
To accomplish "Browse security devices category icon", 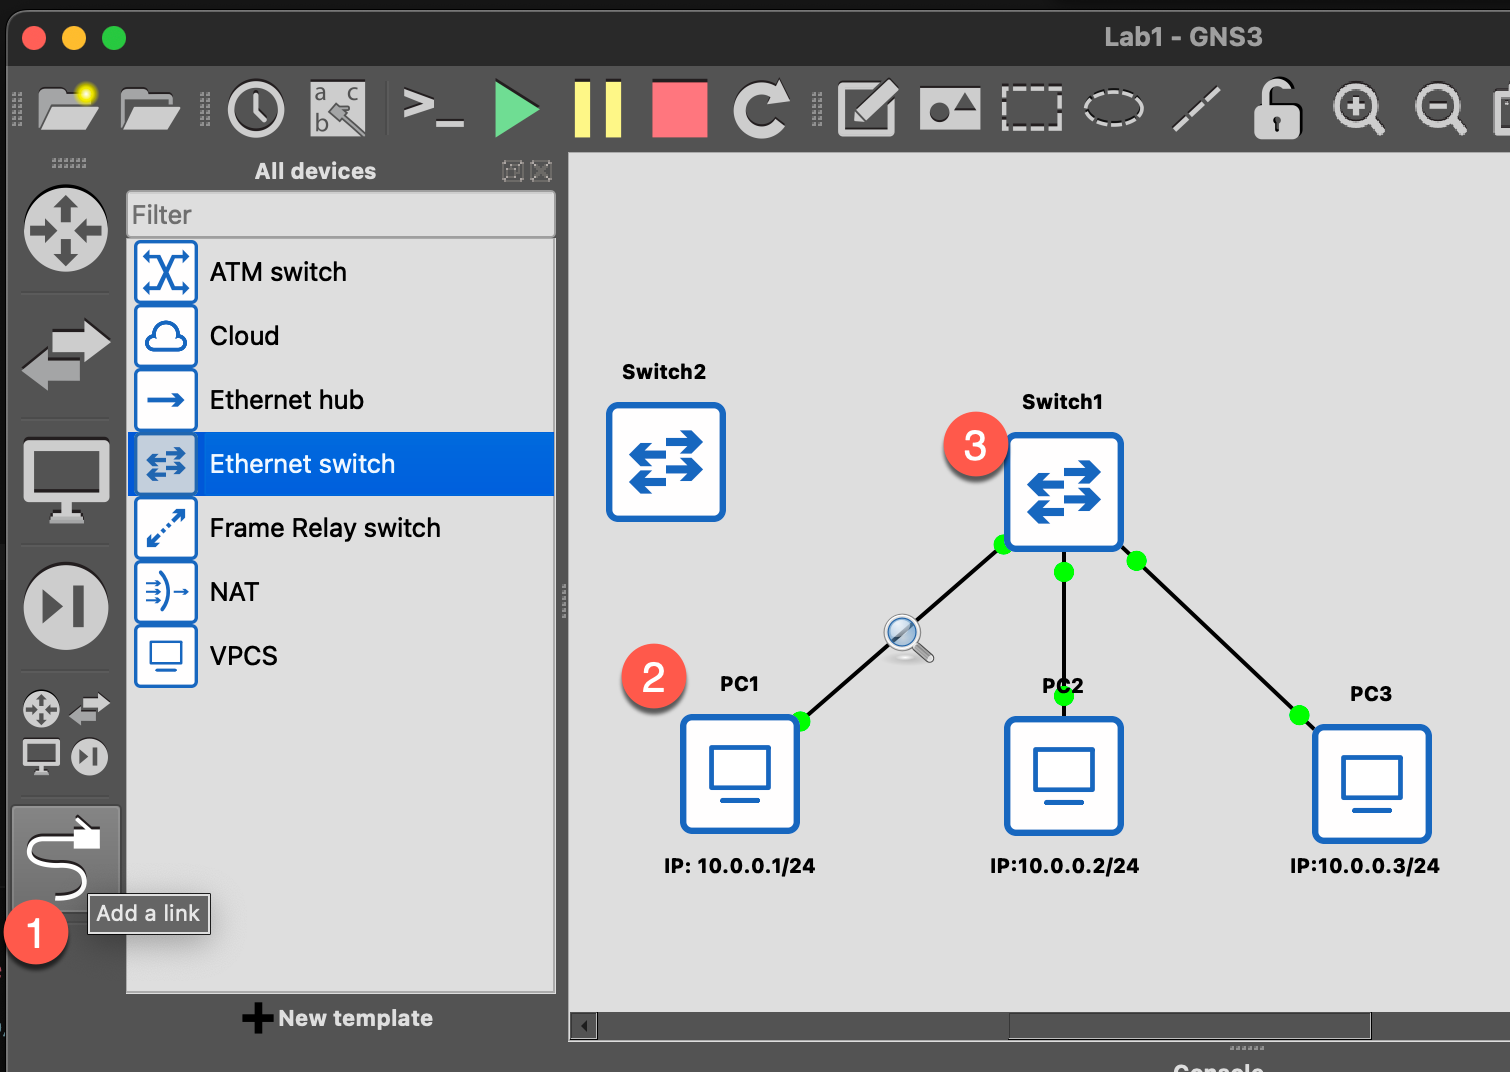I will (x=66, y=606).
